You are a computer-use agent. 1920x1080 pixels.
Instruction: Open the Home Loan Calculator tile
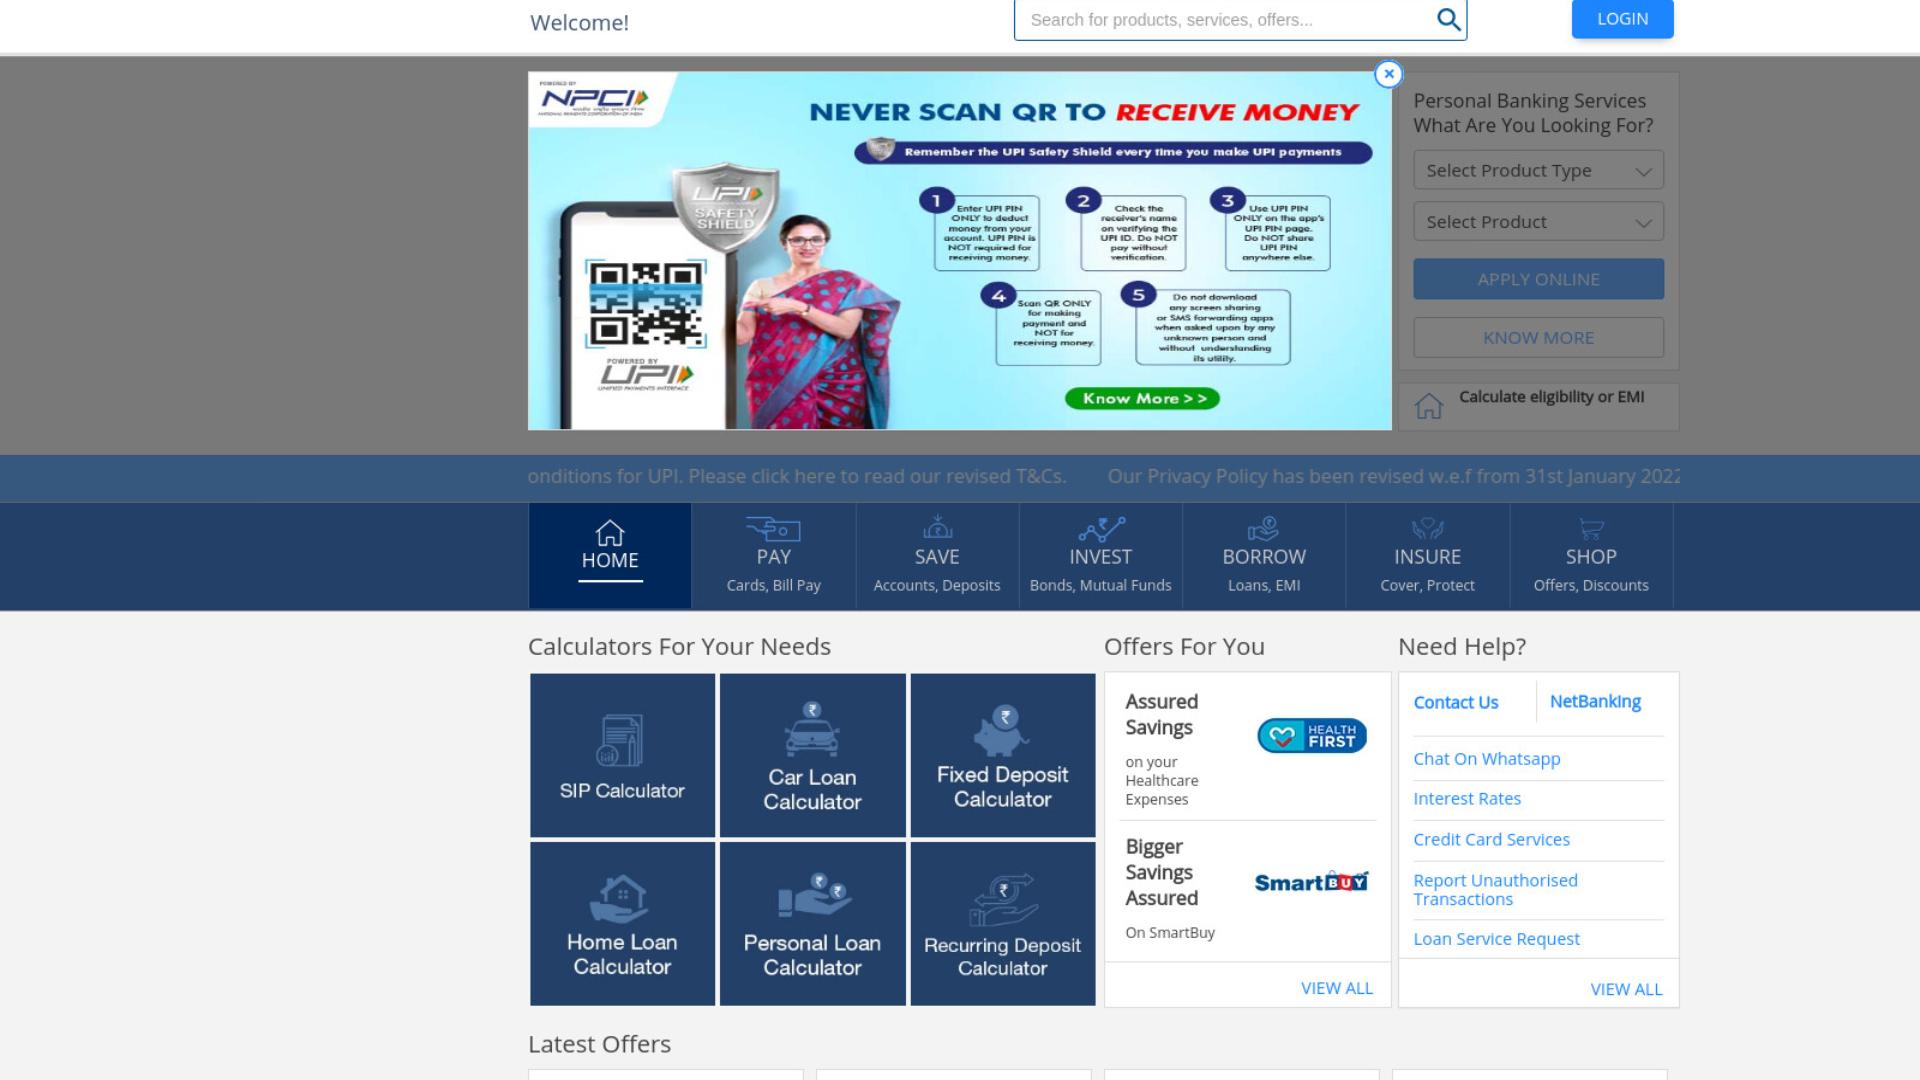622,923
